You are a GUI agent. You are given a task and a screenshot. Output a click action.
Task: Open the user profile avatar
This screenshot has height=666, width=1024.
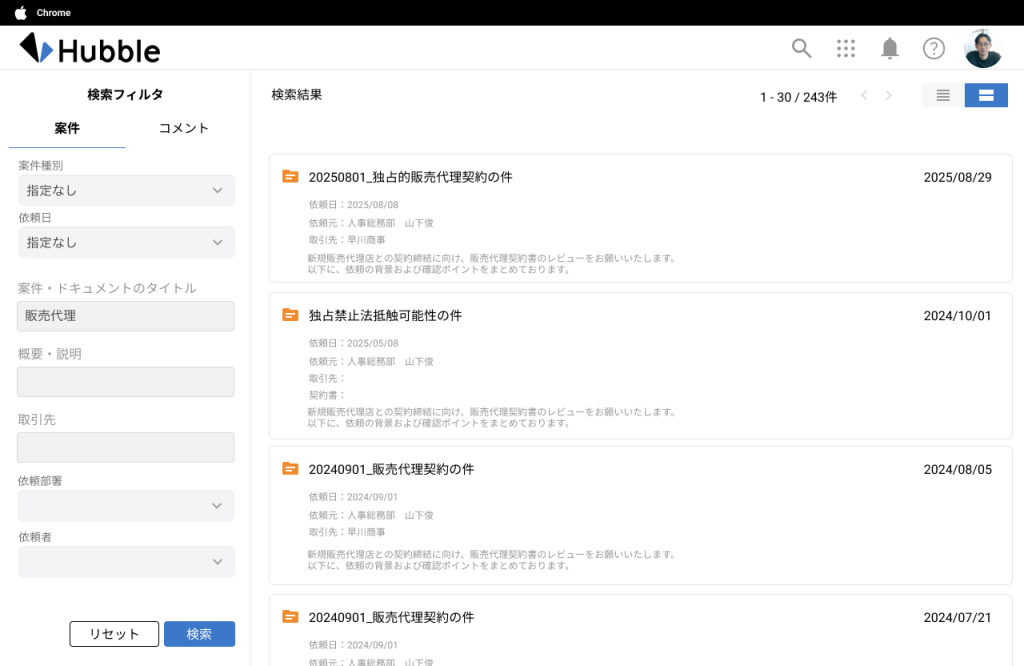coord(982,48)
